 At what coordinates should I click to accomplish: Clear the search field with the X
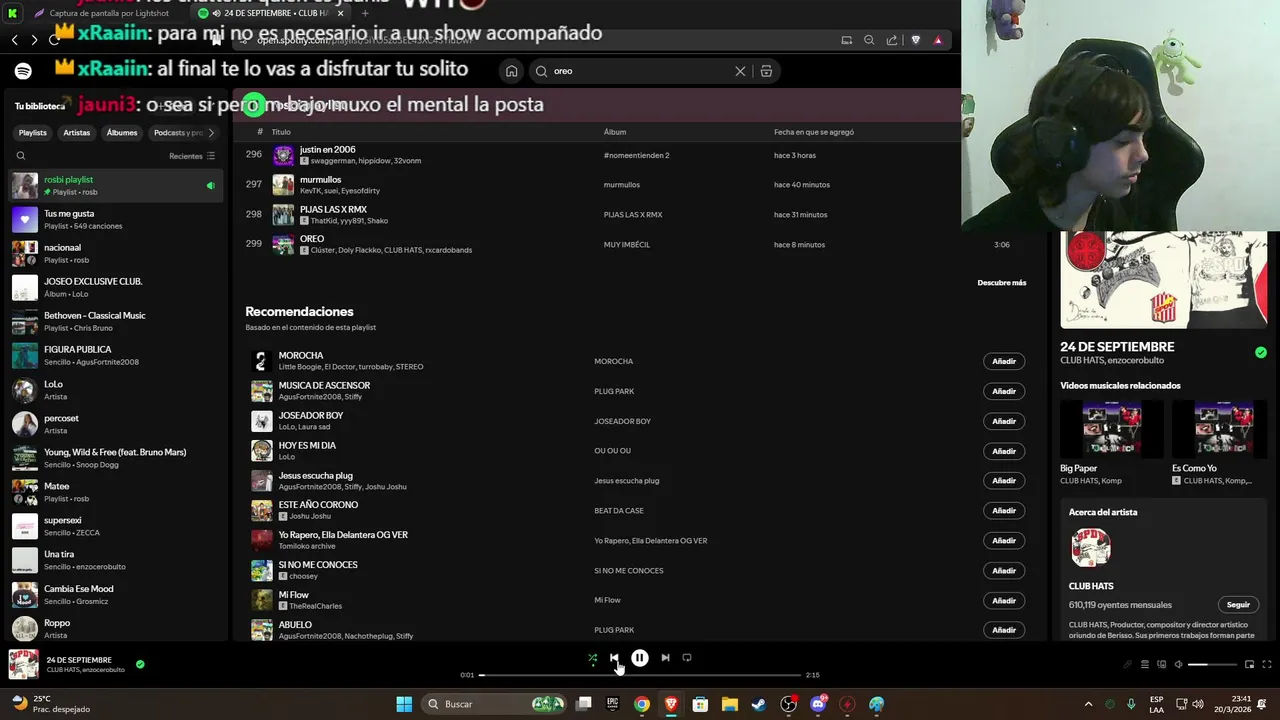740,71
